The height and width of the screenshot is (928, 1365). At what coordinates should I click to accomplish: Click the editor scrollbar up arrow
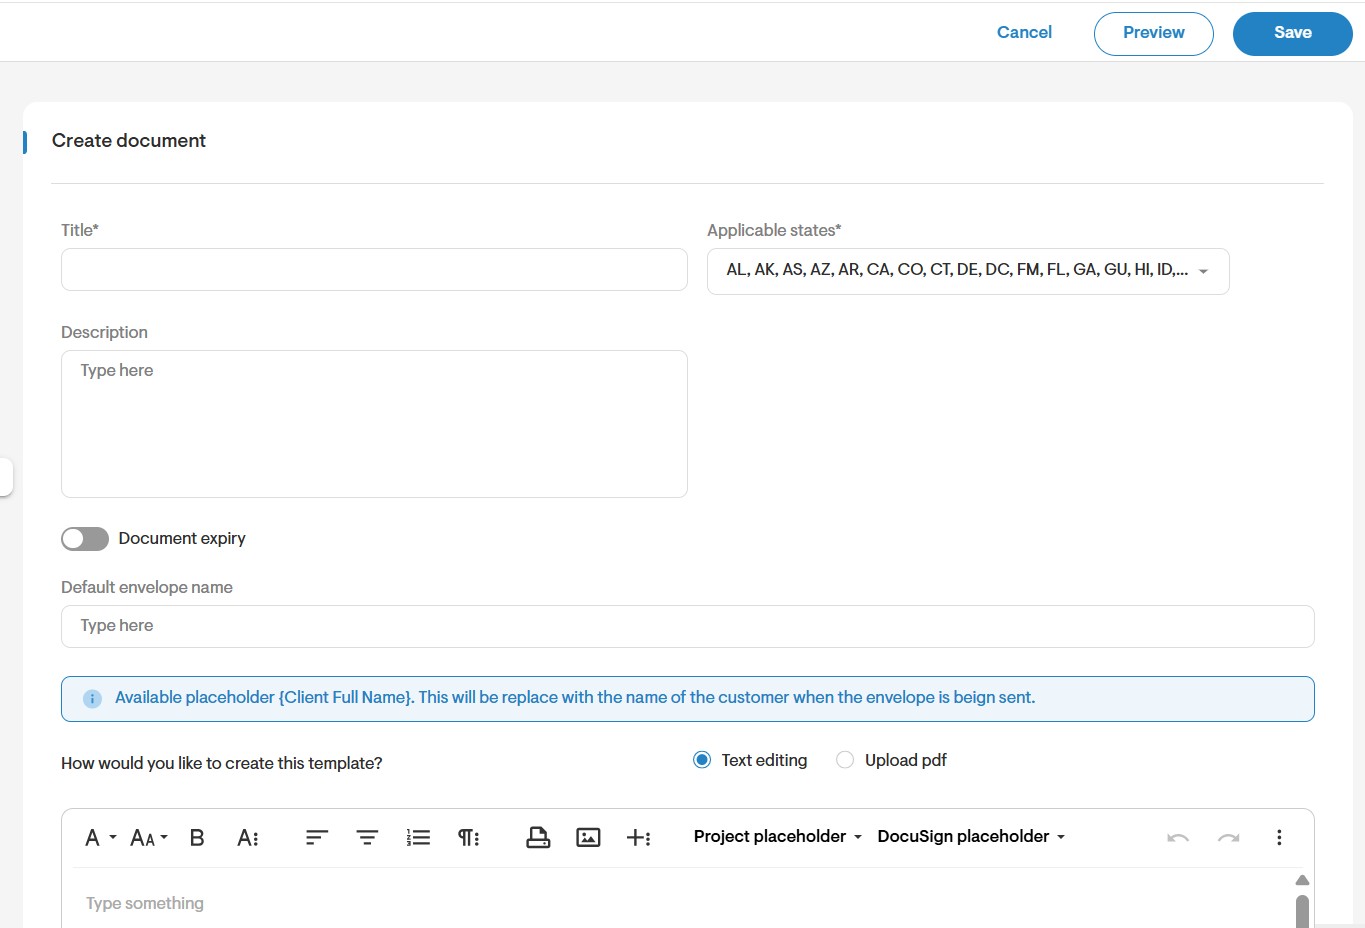click(x=1302, y=880)
